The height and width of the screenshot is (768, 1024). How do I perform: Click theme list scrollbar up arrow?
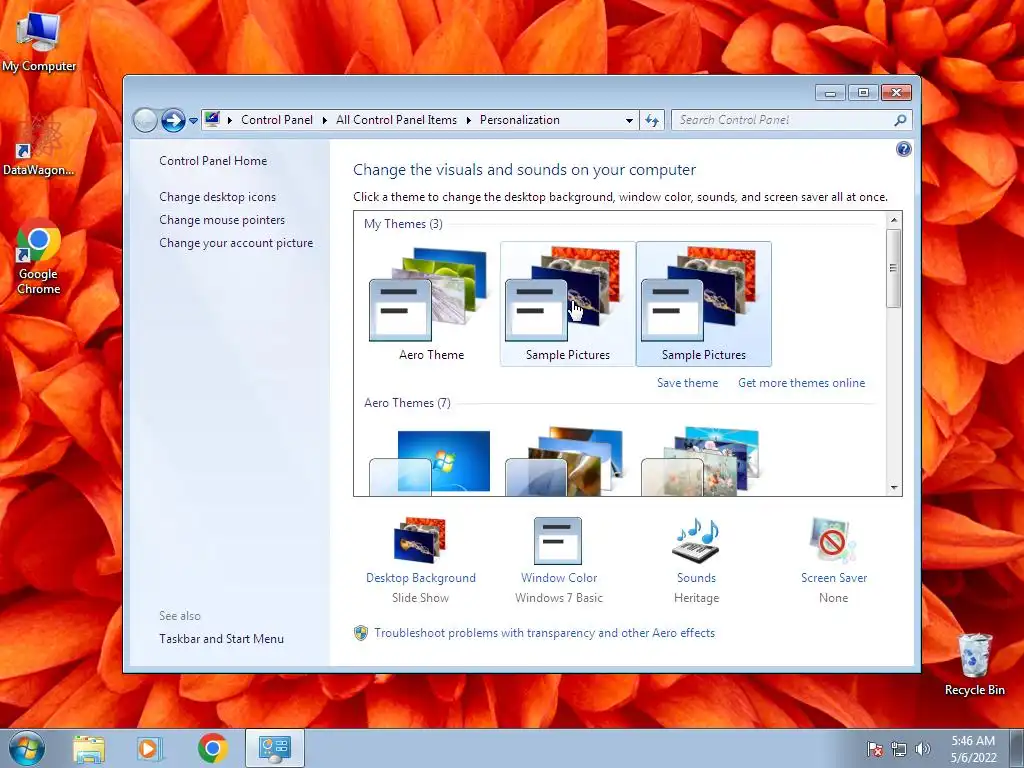point(893,220)
